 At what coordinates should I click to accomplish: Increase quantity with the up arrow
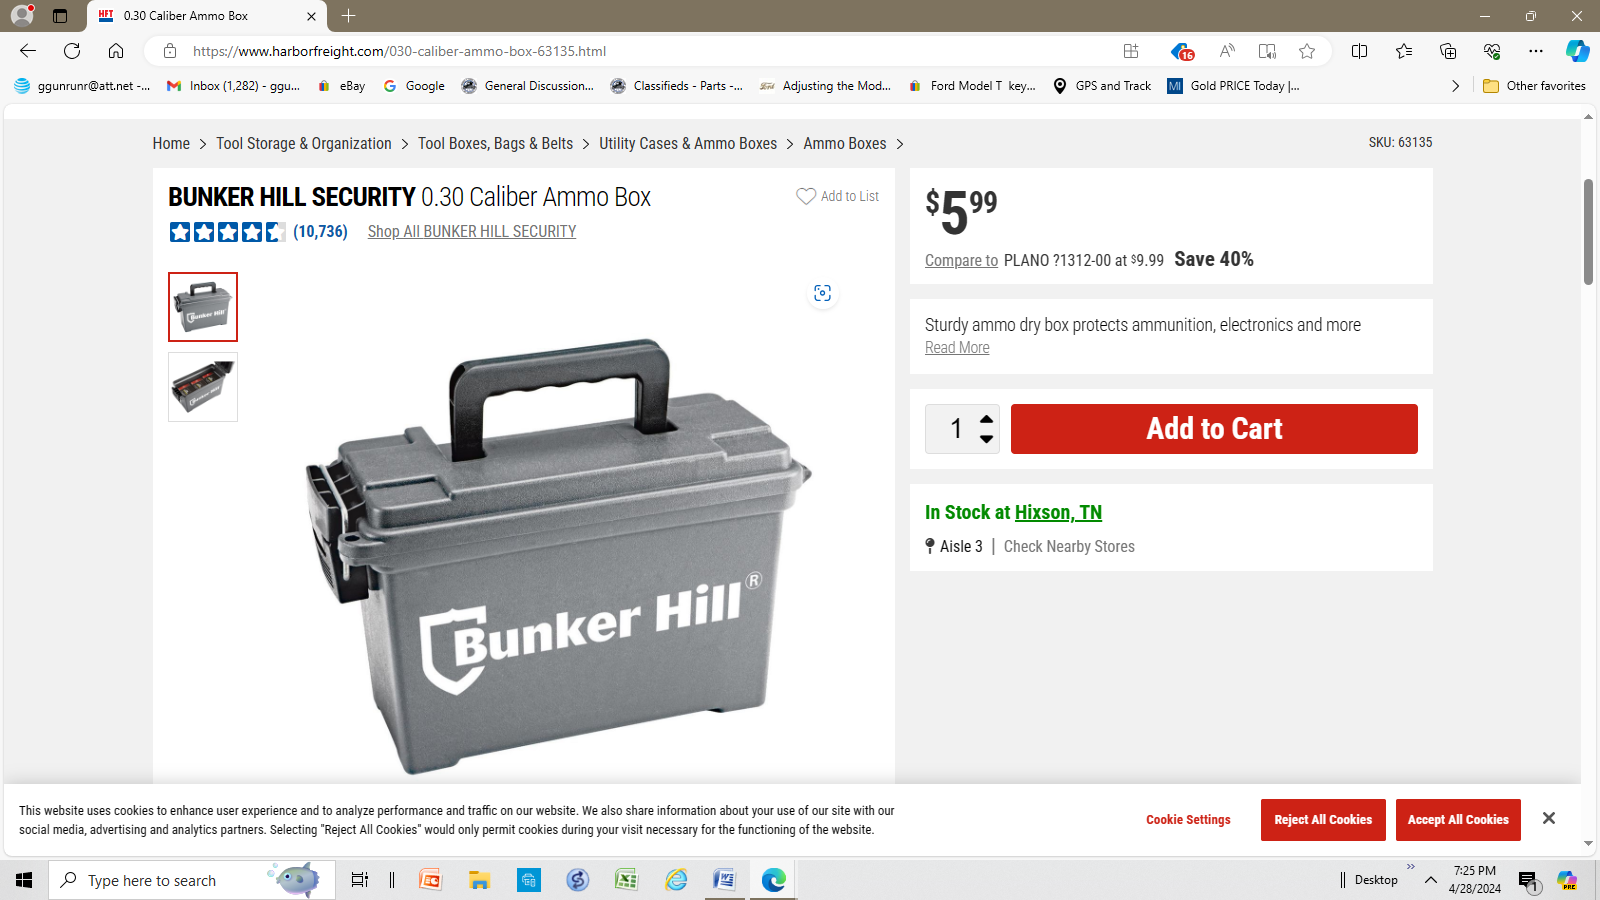(x=987, y=419)
